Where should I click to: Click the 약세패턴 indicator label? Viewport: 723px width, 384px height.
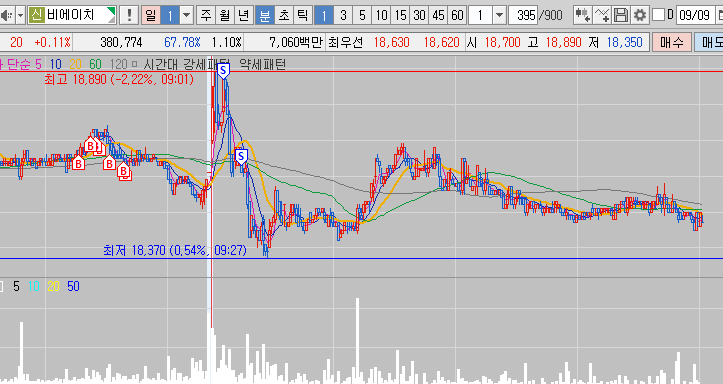[263, 64]
